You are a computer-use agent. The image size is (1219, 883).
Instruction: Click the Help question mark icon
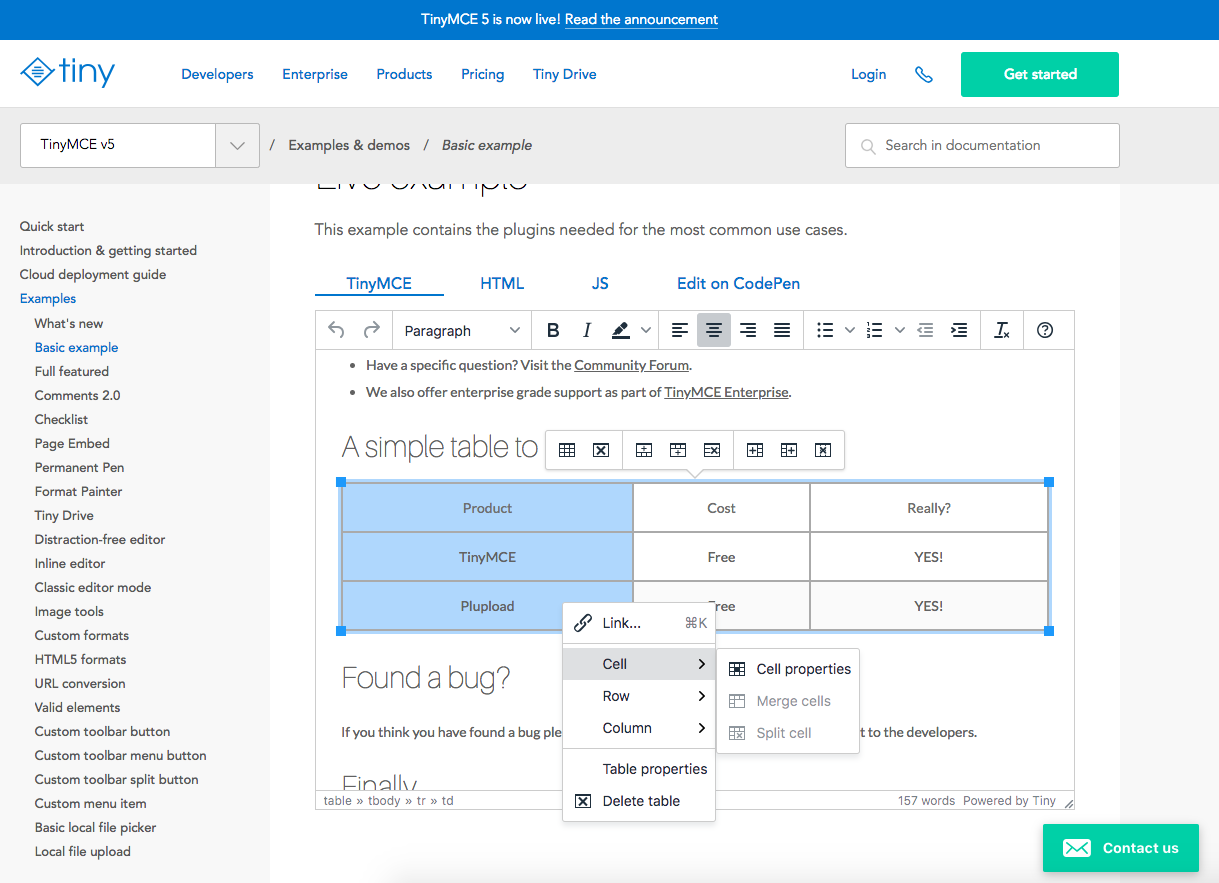(x=1047, y=330)
